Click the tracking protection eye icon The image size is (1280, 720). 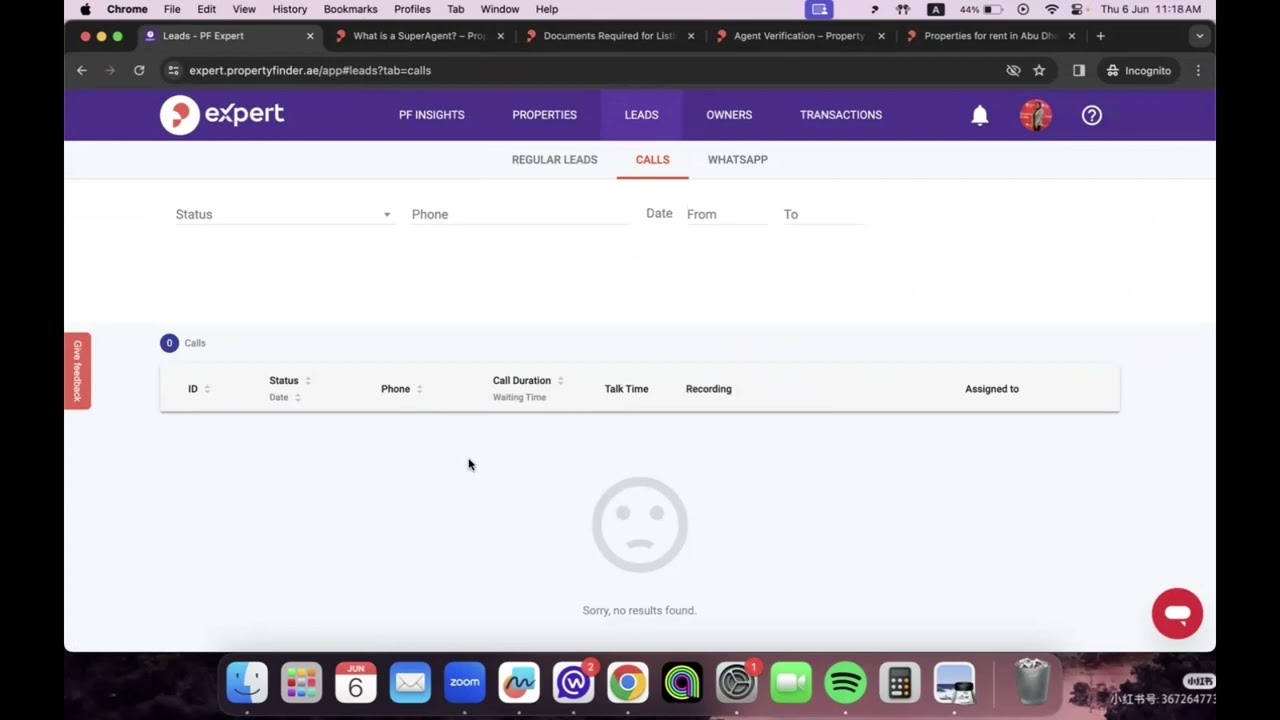click(1013, 70)
